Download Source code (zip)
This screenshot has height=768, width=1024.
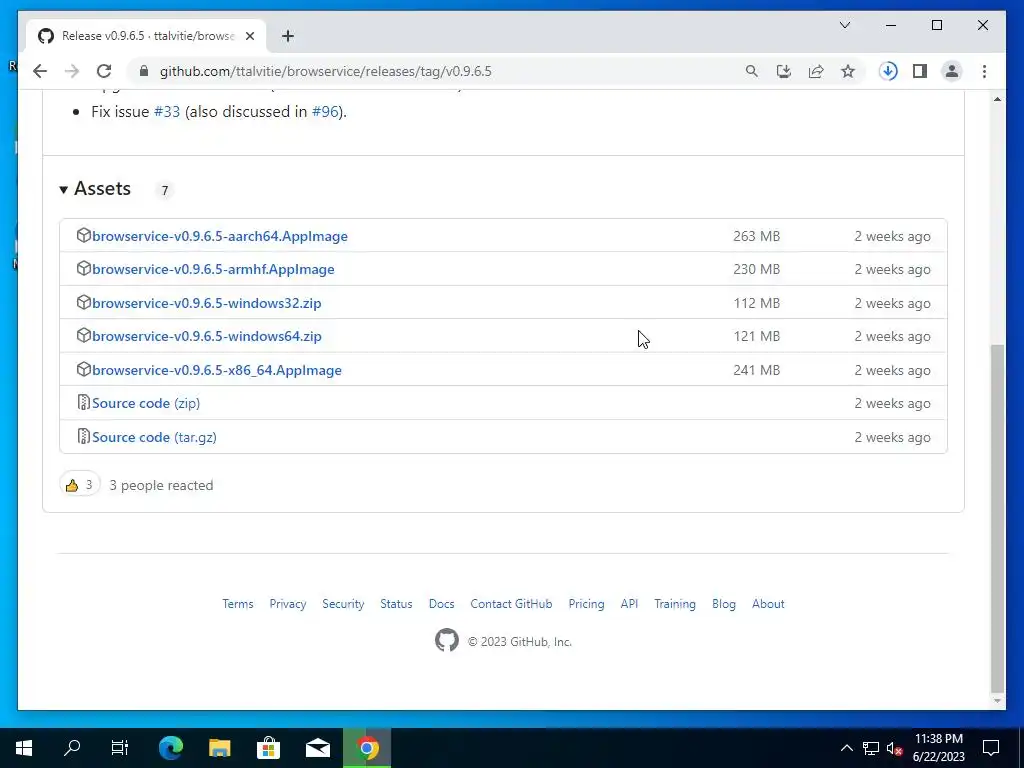coord(146,404)
